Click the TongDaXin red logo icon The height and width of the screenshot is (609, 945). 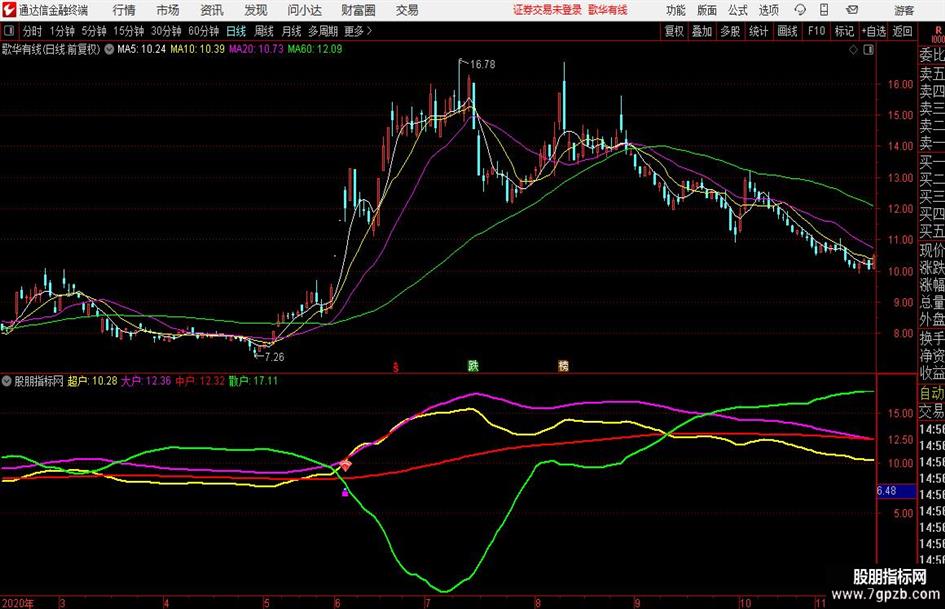click(x=9, y=10)
